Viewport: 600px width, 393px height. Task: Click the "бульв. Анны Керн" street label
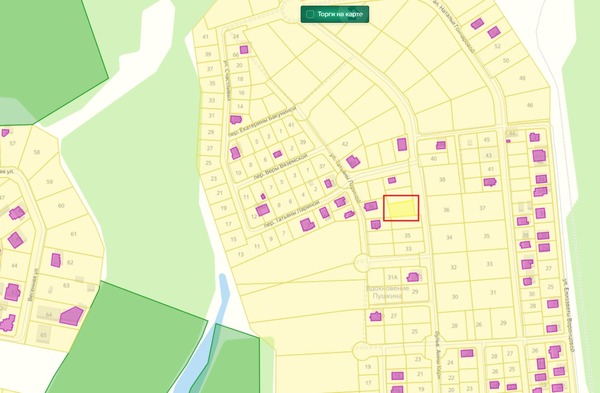tap(439, 355)
